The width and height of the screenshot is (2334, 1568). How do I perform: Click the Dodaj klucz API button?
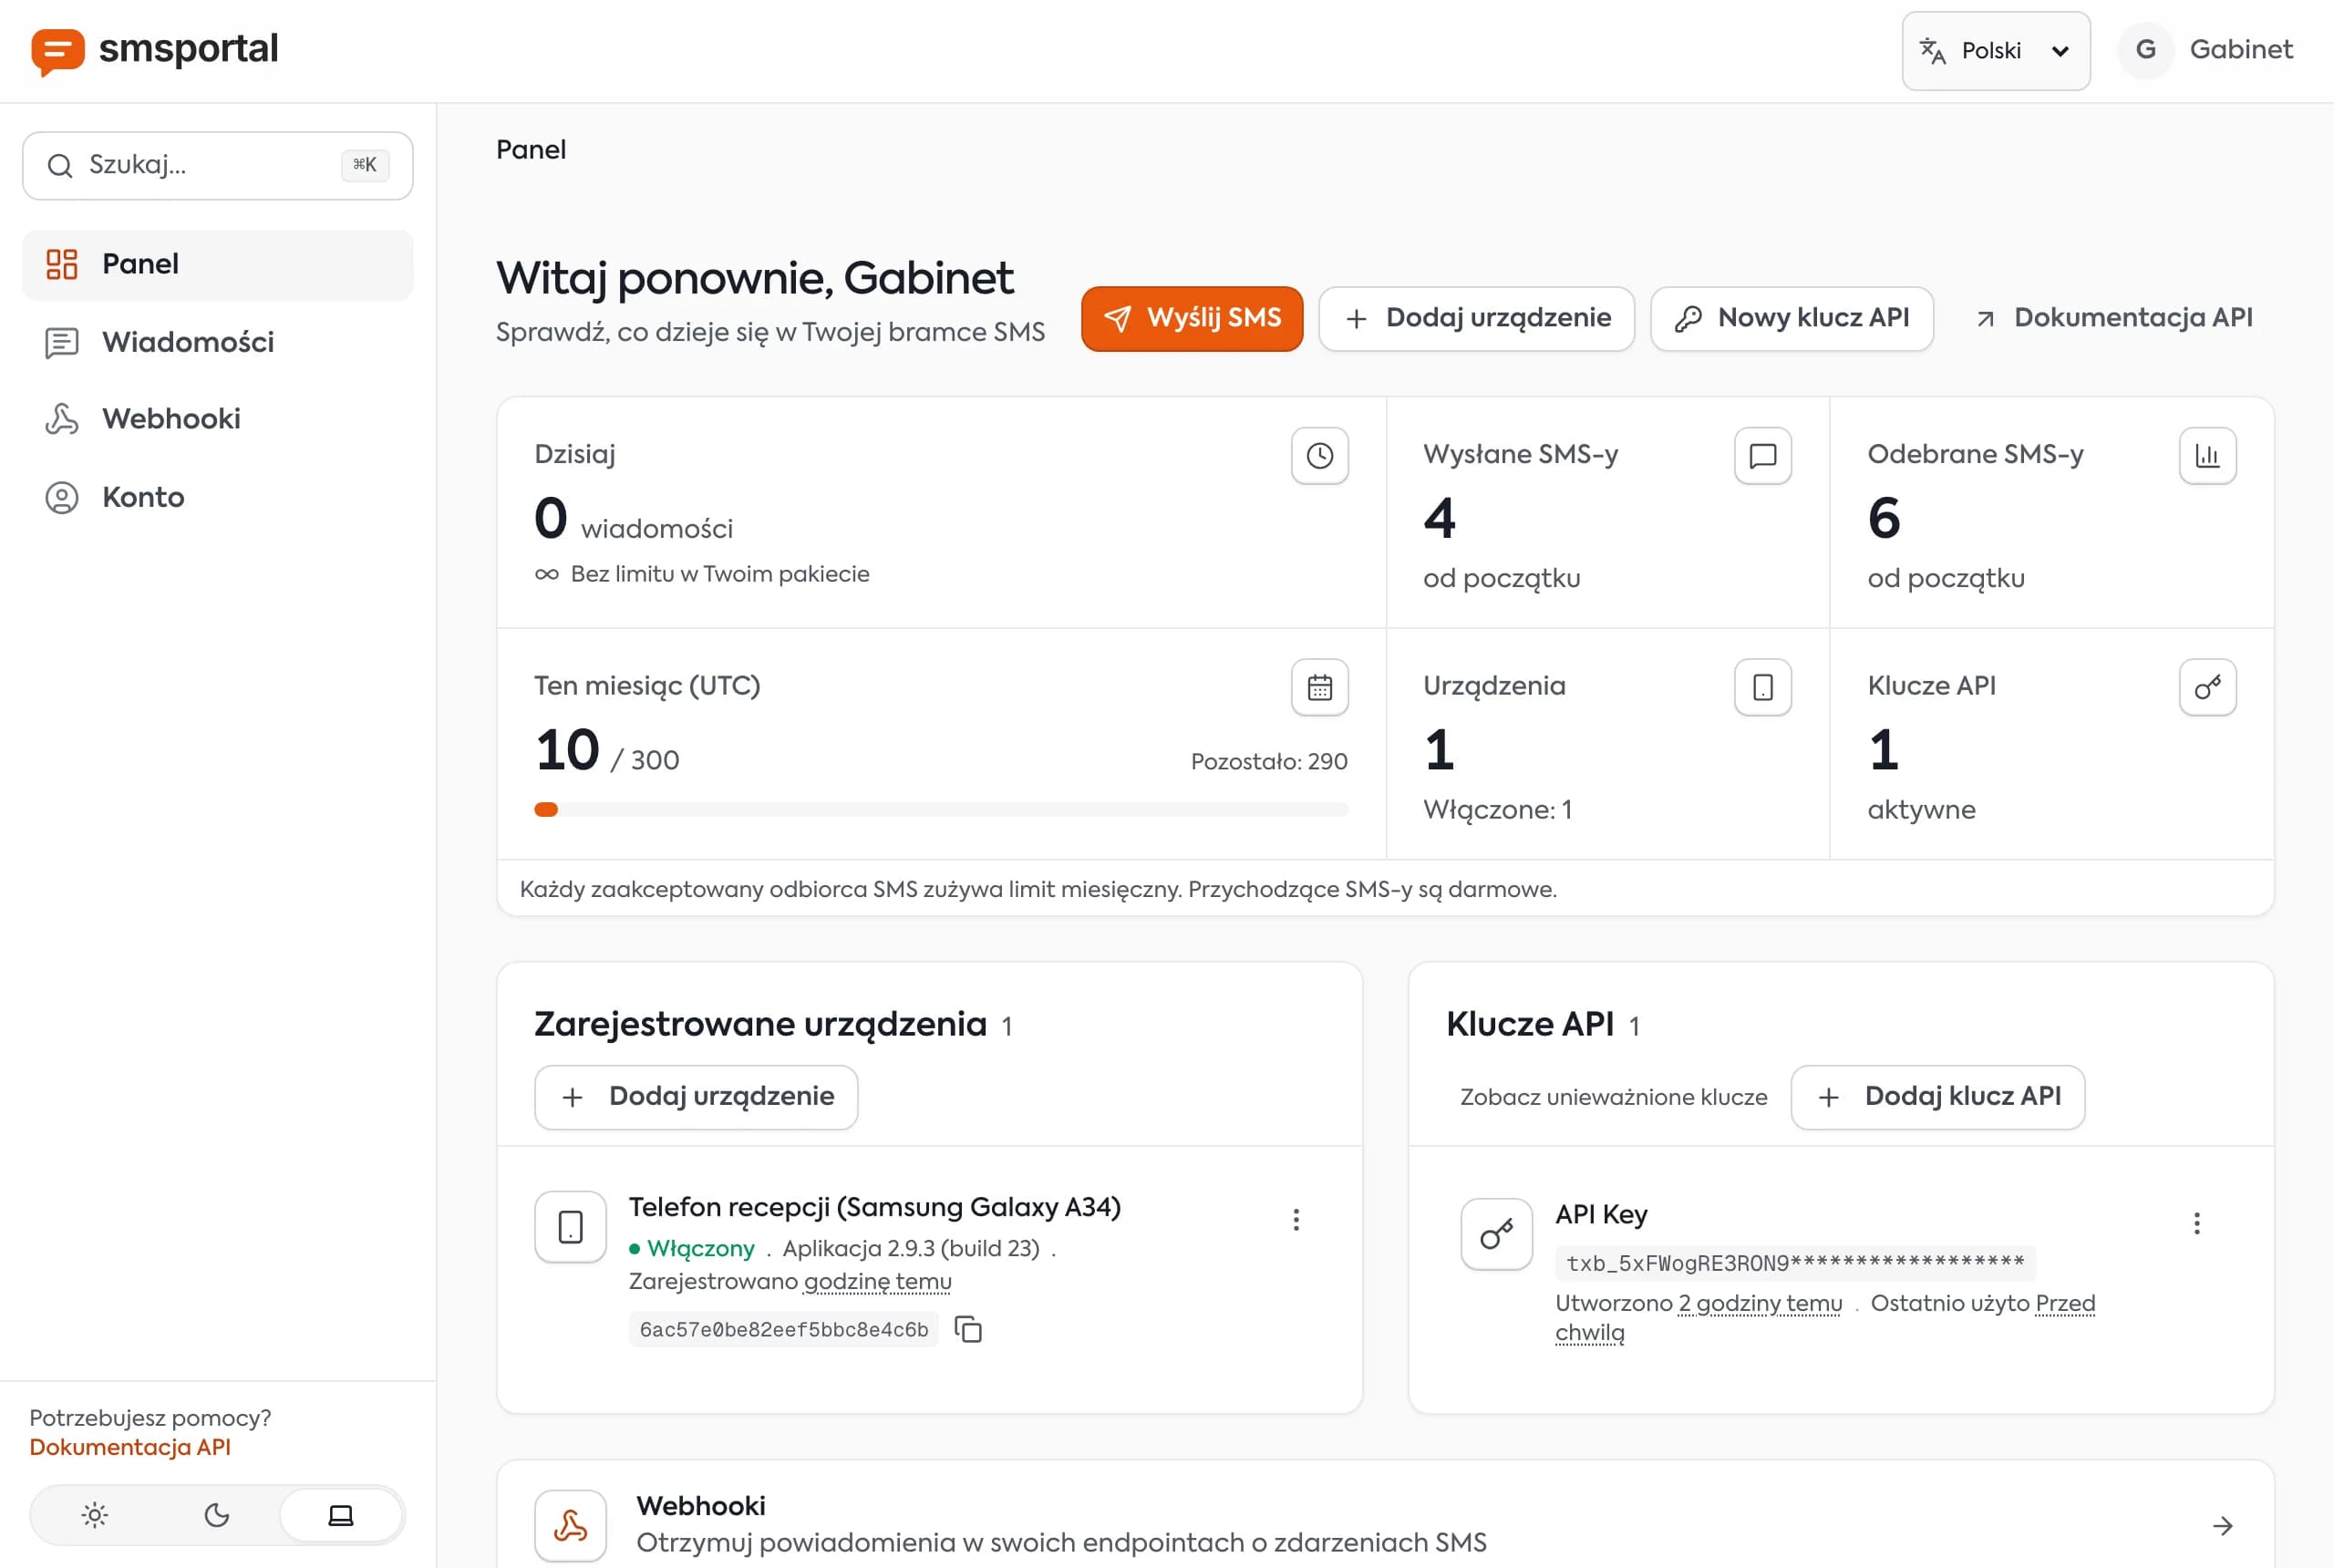pos(1937,1097)
